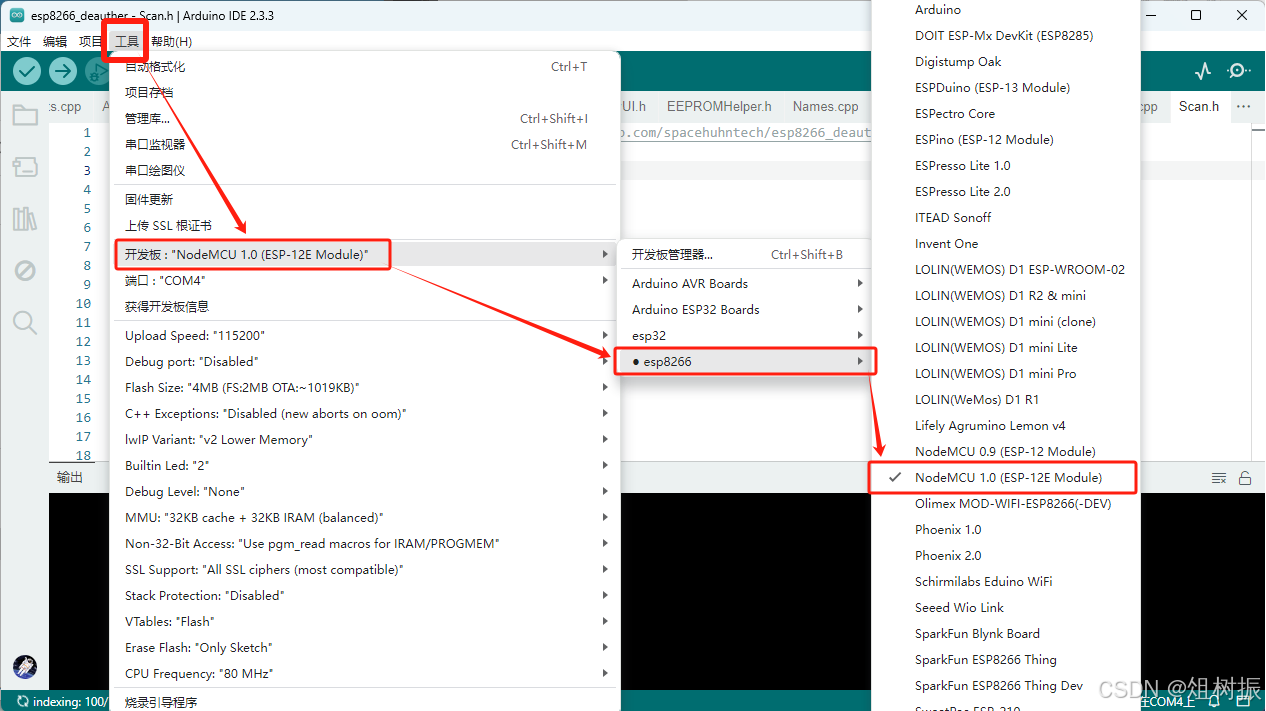
Task: Click the account avatar icon at bottom left
Action: [25, 667]
